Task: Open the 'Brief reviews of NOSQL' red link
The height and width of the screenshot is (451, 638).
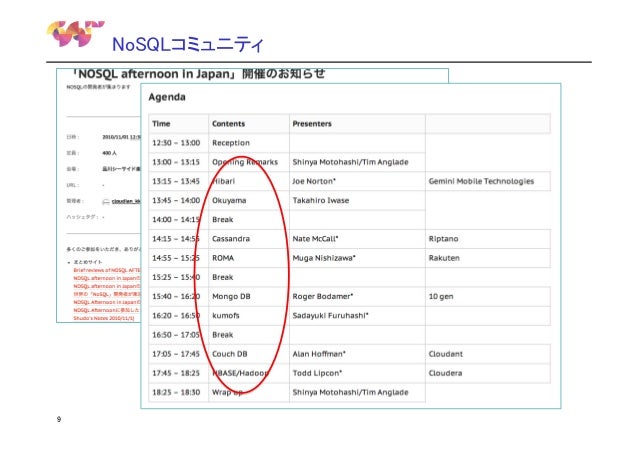Action: 107,270
